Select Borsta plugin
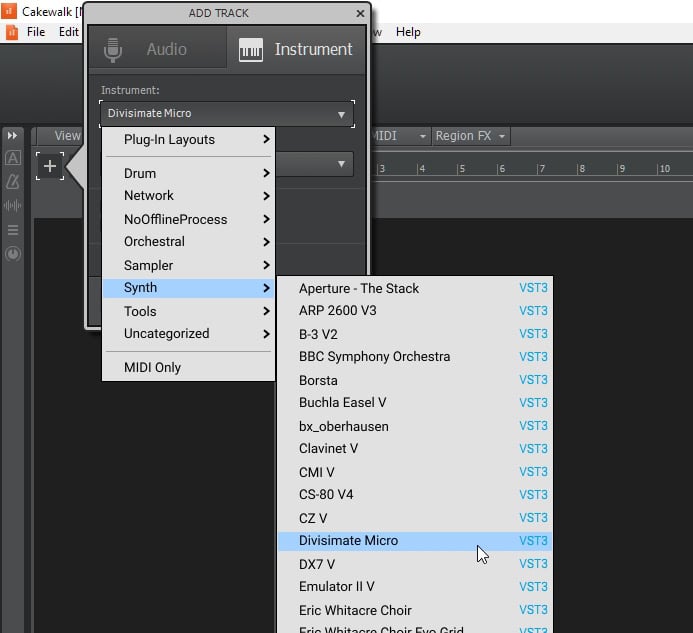 coord(415,380)
